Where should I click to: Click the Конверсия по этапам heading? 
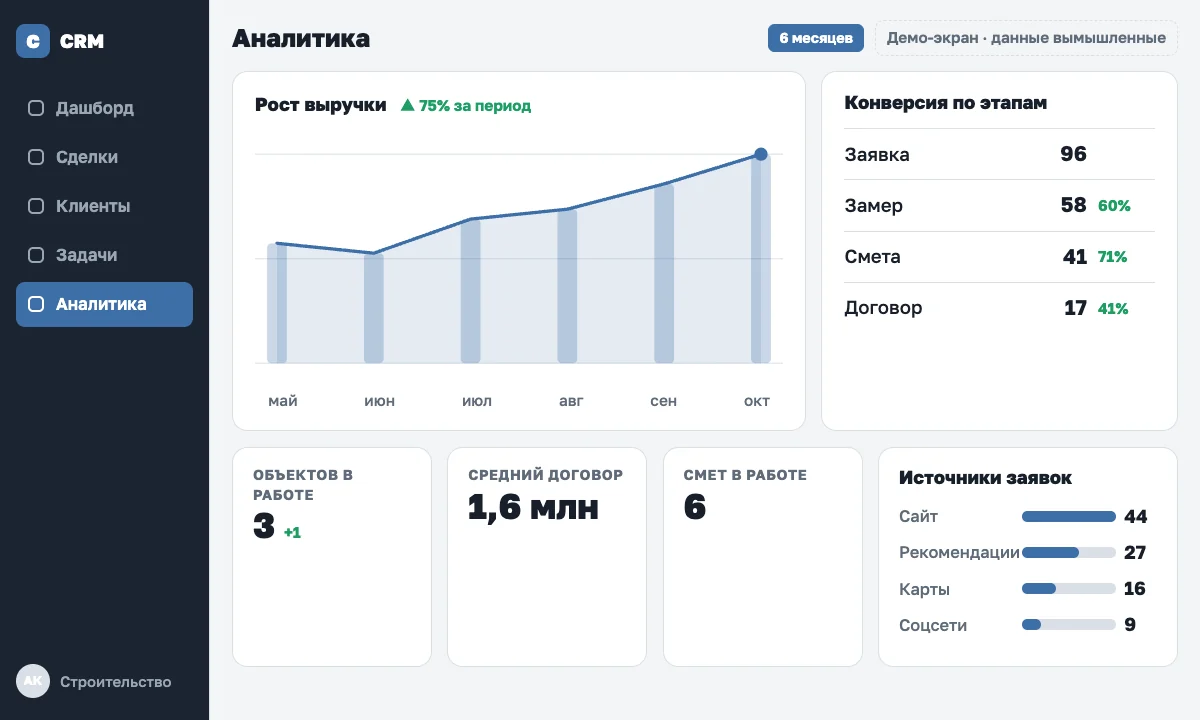click(946, 103)
